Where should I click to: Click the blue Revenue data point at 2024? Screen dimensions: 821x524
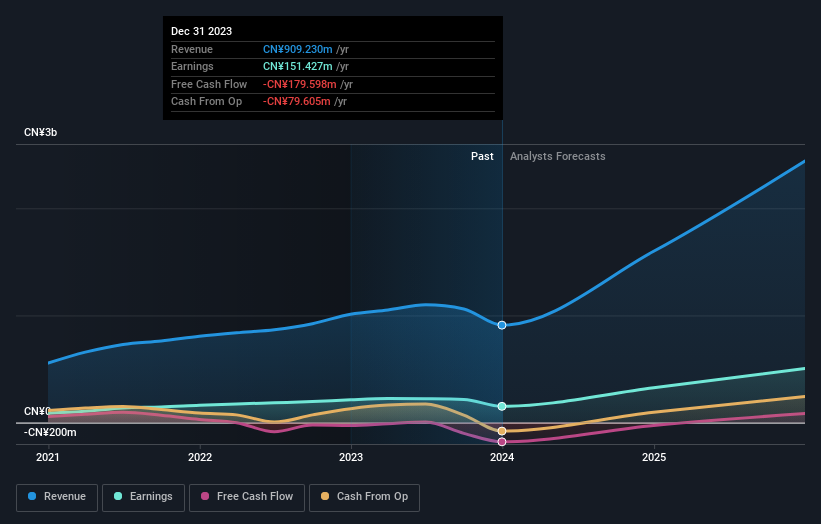point(502,325)
